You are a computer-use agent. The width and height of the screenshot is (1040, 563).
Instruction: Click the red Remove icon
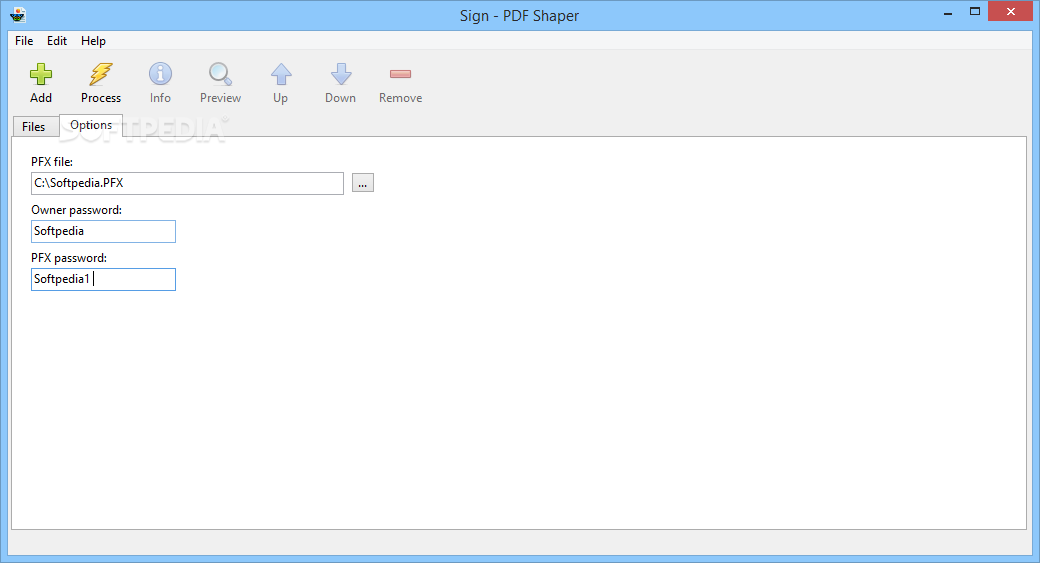point(401,74)
